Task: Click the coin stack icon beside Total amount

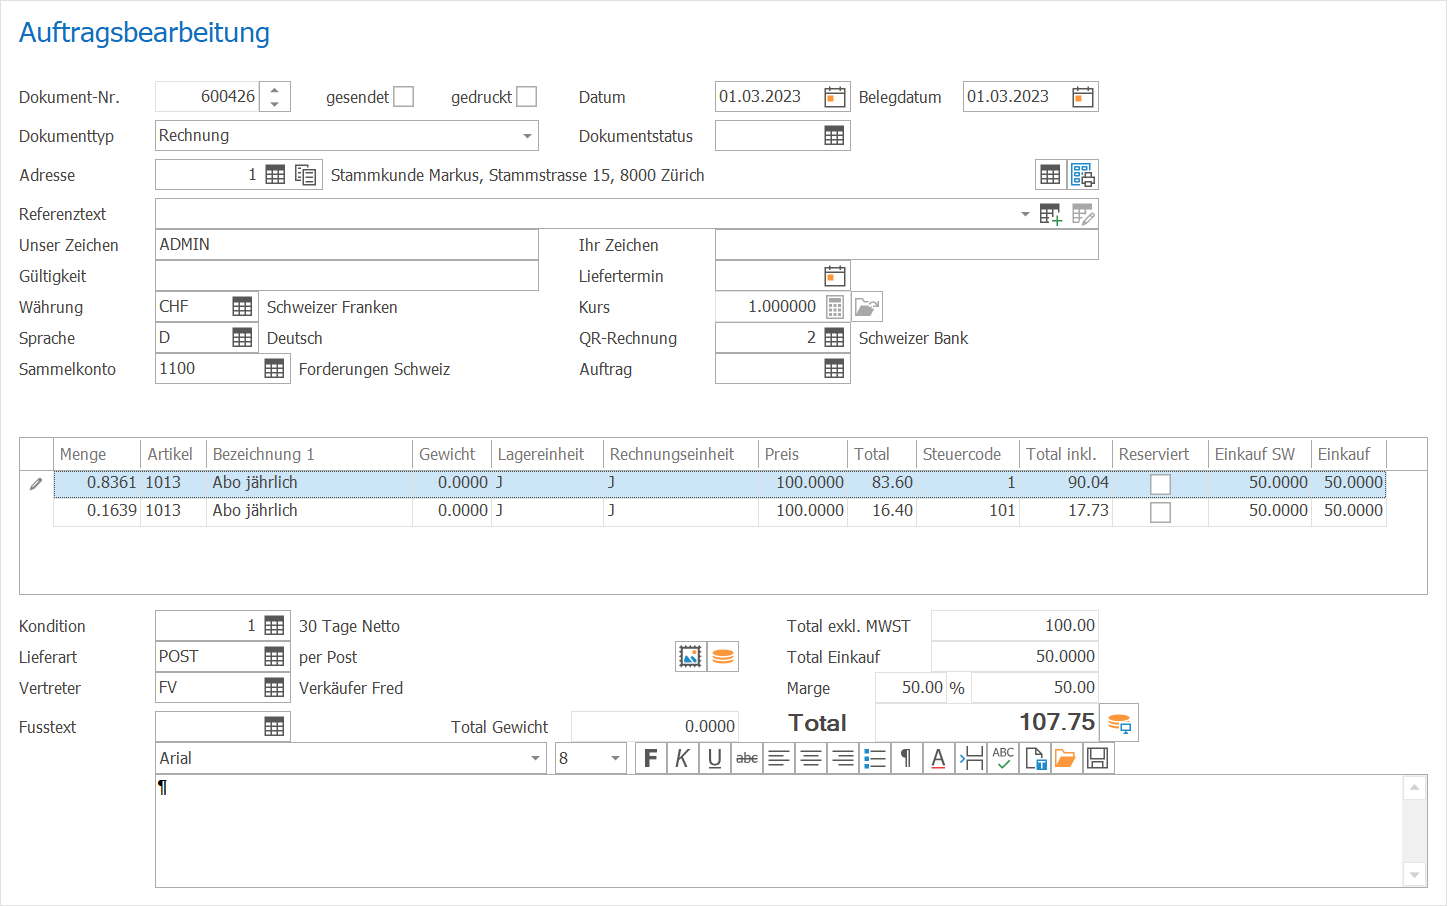Action: point(1119,723)
